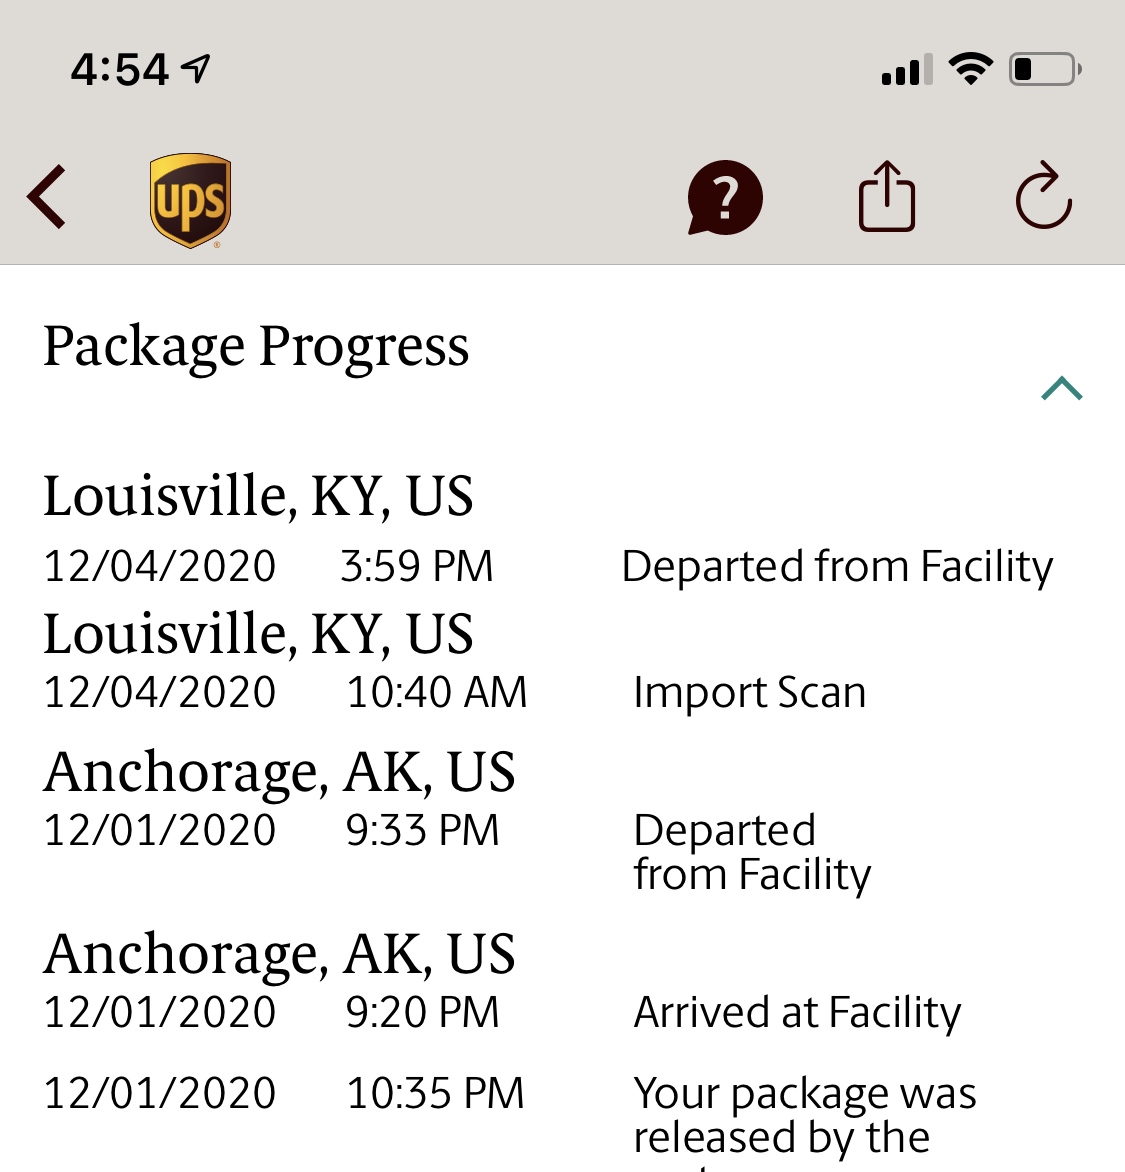
Task: Select the 'Departed from Facility' 3:59 PM status
Action: (x=836, y=566)
